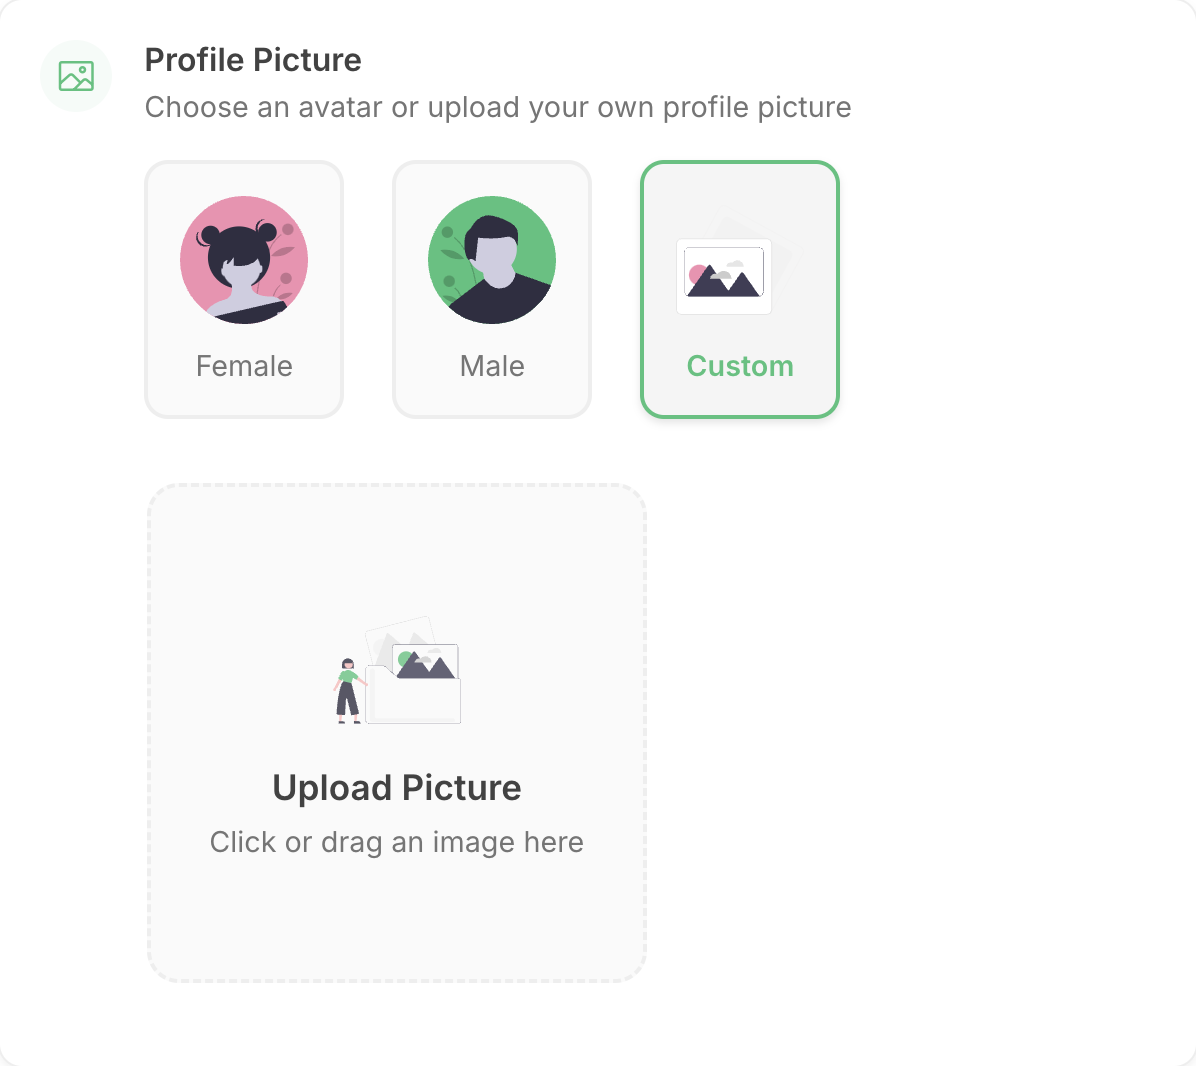Click the "Female" label text
The height and width of the screenshot is (1066, 1196).
tap(244, 366)
